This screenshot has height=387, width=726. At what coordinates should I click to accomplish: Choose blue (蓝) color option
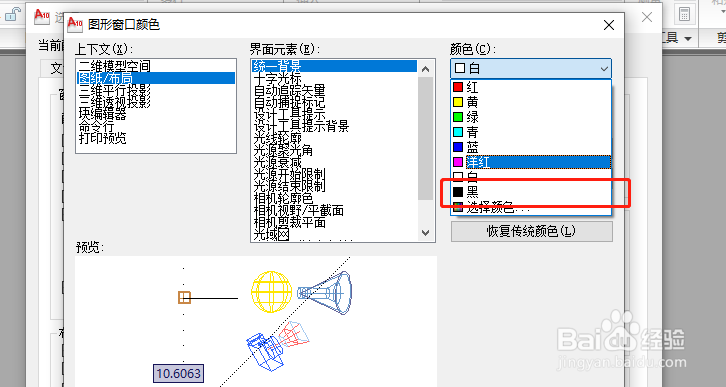(x=531, y=147)
